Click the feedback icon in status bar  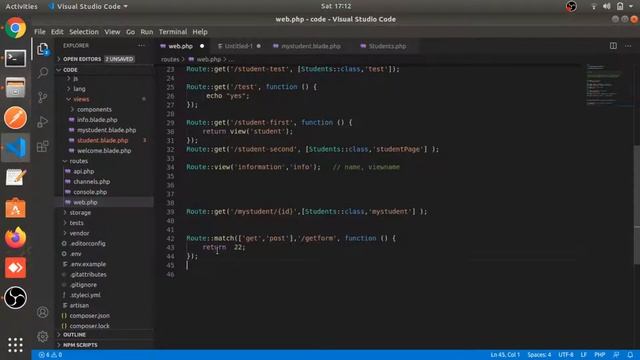click(x=616, y=355)
